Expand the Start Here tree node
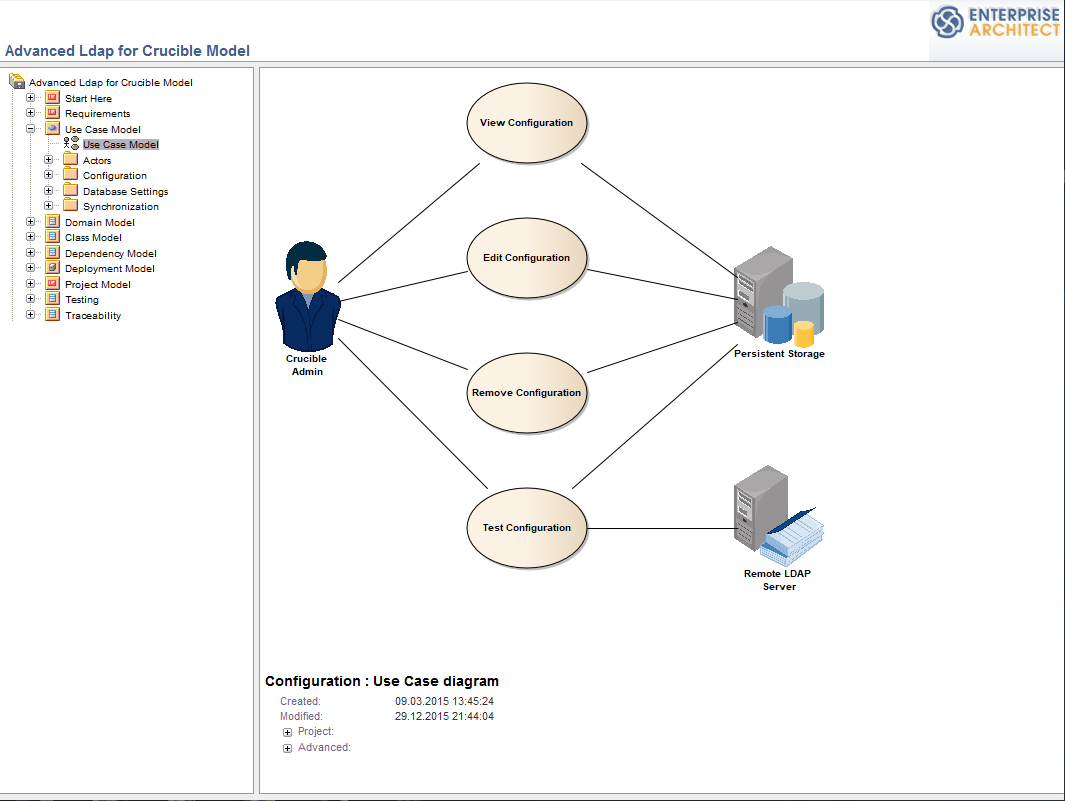The image size is (1065, 801). 31,98
